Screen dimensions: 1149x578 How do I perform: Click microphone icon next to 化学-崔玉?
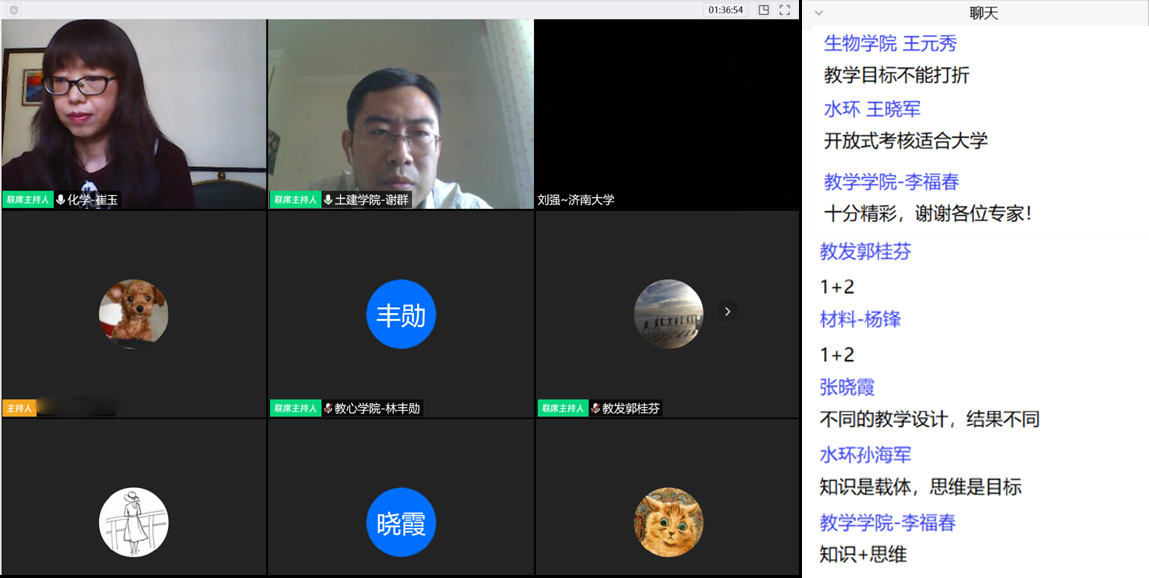click(x=61, y=200)
